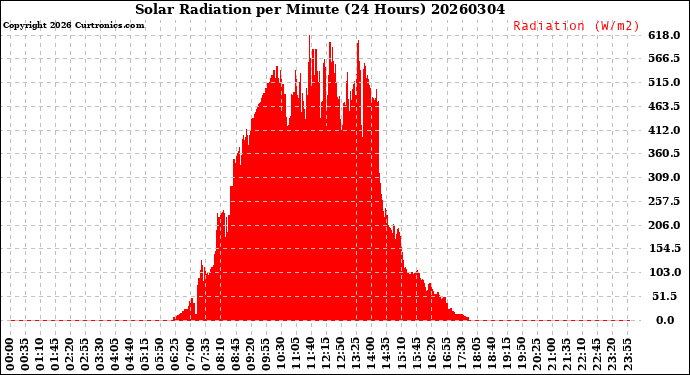
Task: Click the 06:25 time axis label
Action: [x=175, y=355]
